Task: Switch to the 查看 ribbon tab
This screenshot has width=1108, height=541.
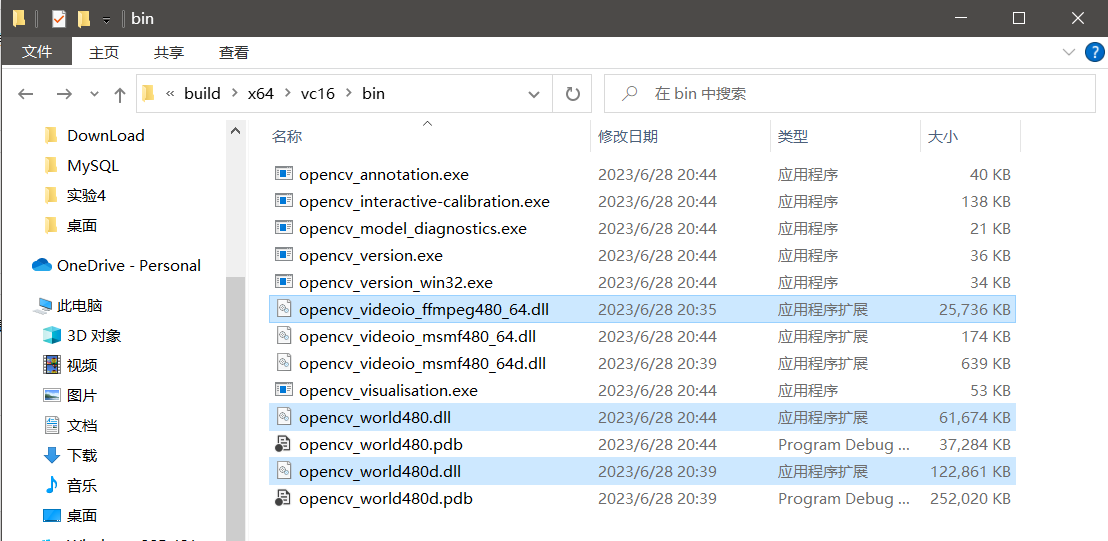Action: tap(233, 52)
